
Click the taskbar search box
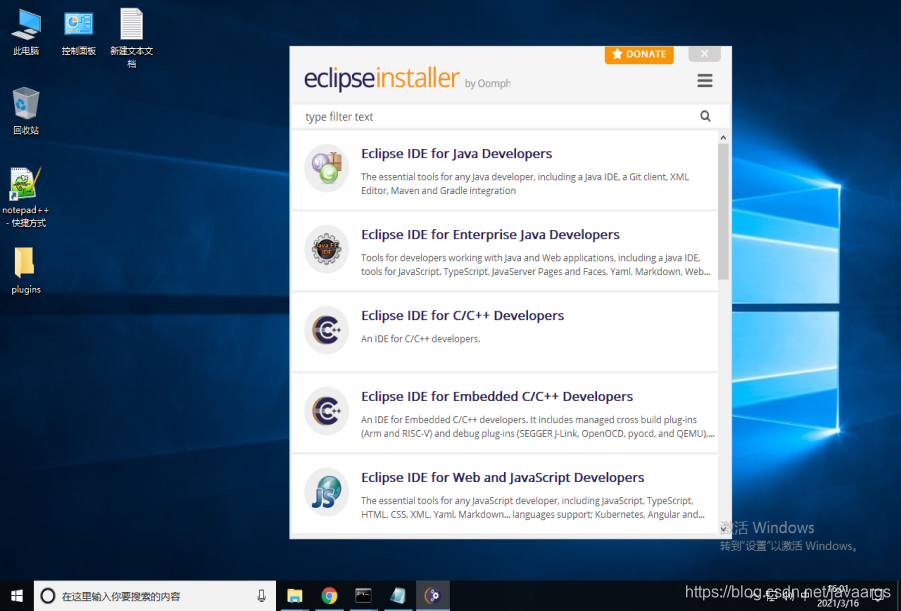(x=155, y=596)
